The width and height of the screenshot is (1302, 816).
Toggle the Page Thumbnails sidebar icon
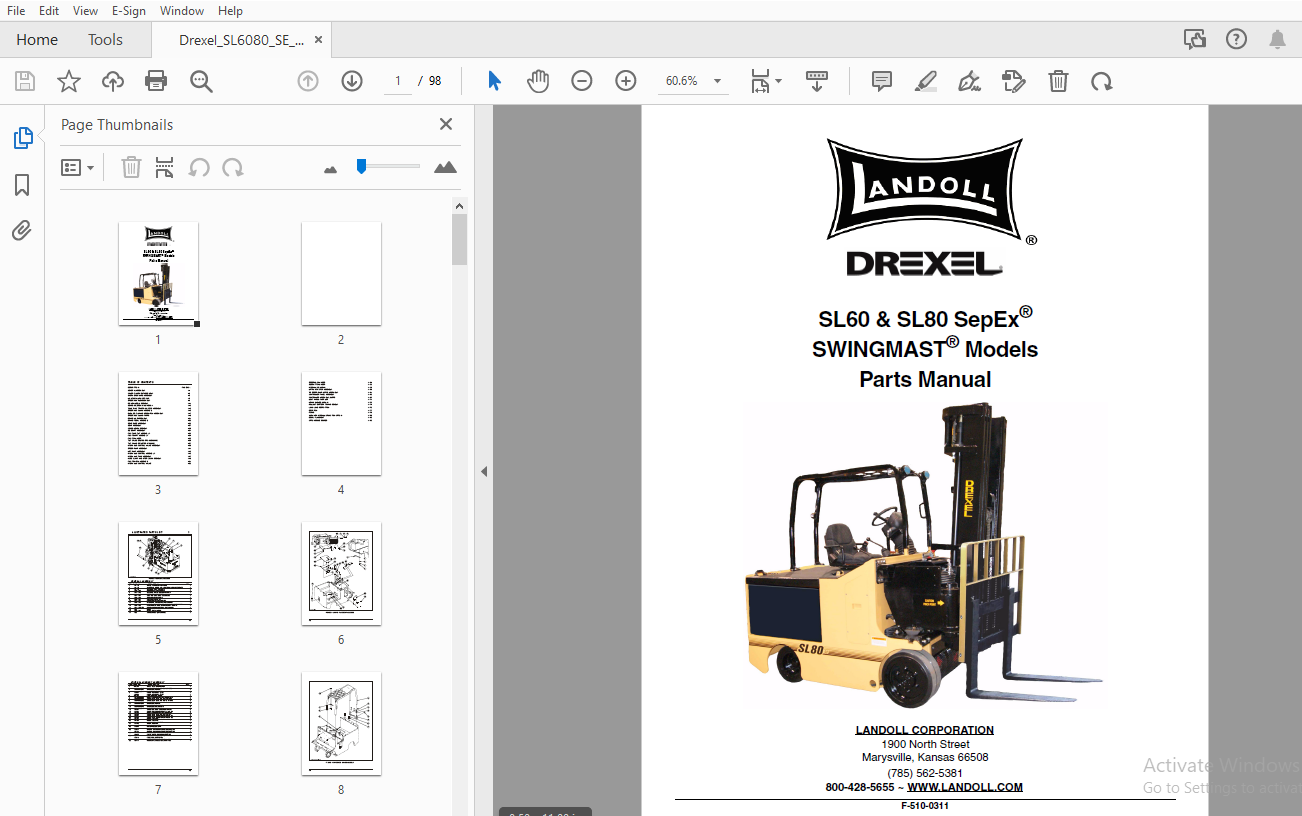pos(22,138)
